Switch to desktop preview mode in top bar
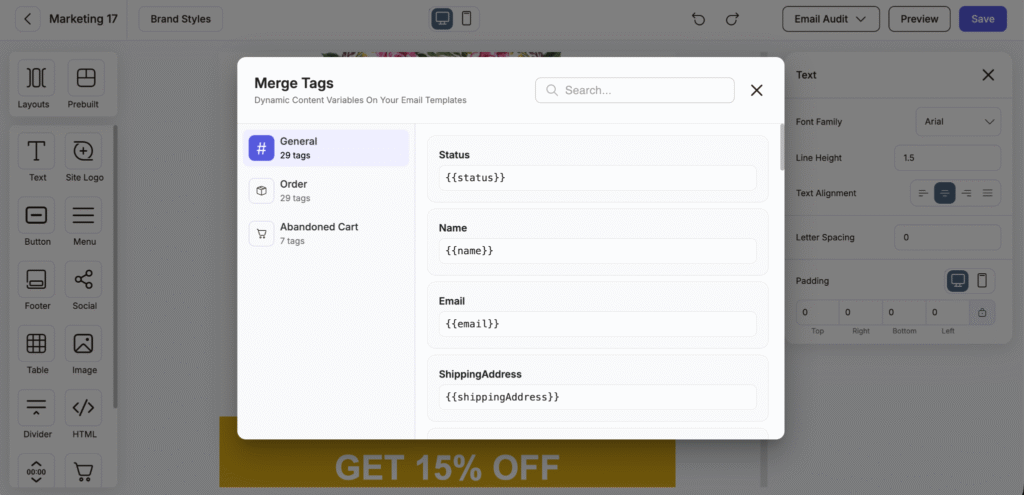1024x495 pixels. click(x=442, y=19)
